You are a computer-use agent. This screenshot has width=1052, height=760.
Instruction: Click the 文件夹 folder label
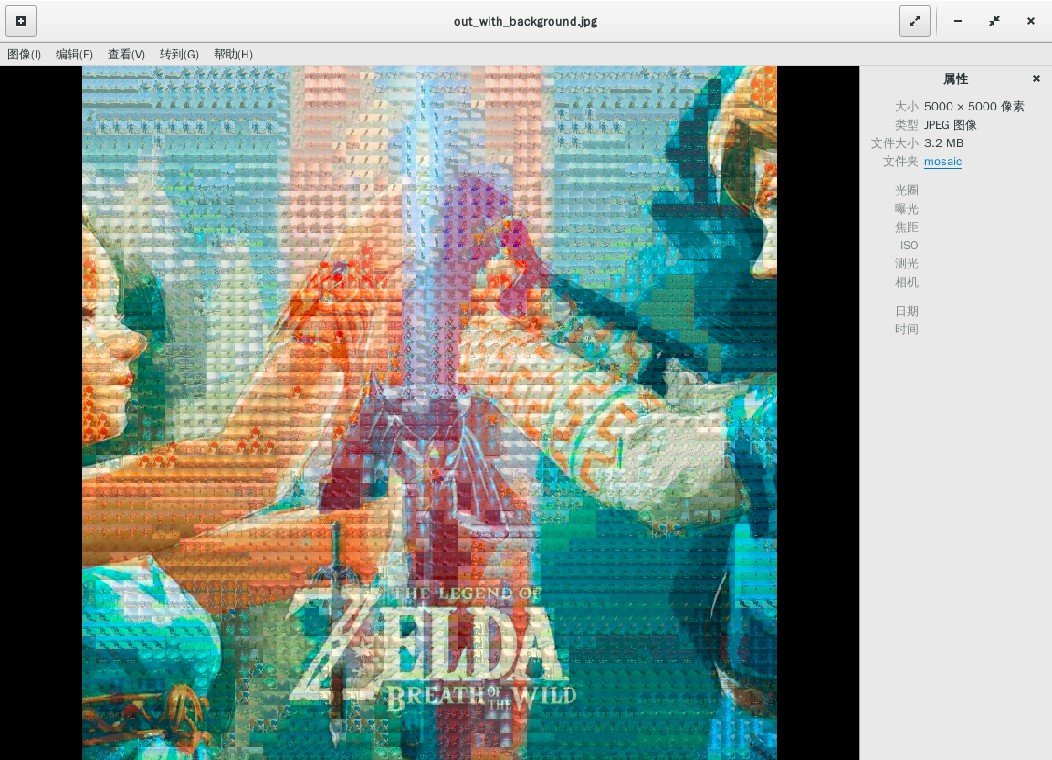coord(900,162)
